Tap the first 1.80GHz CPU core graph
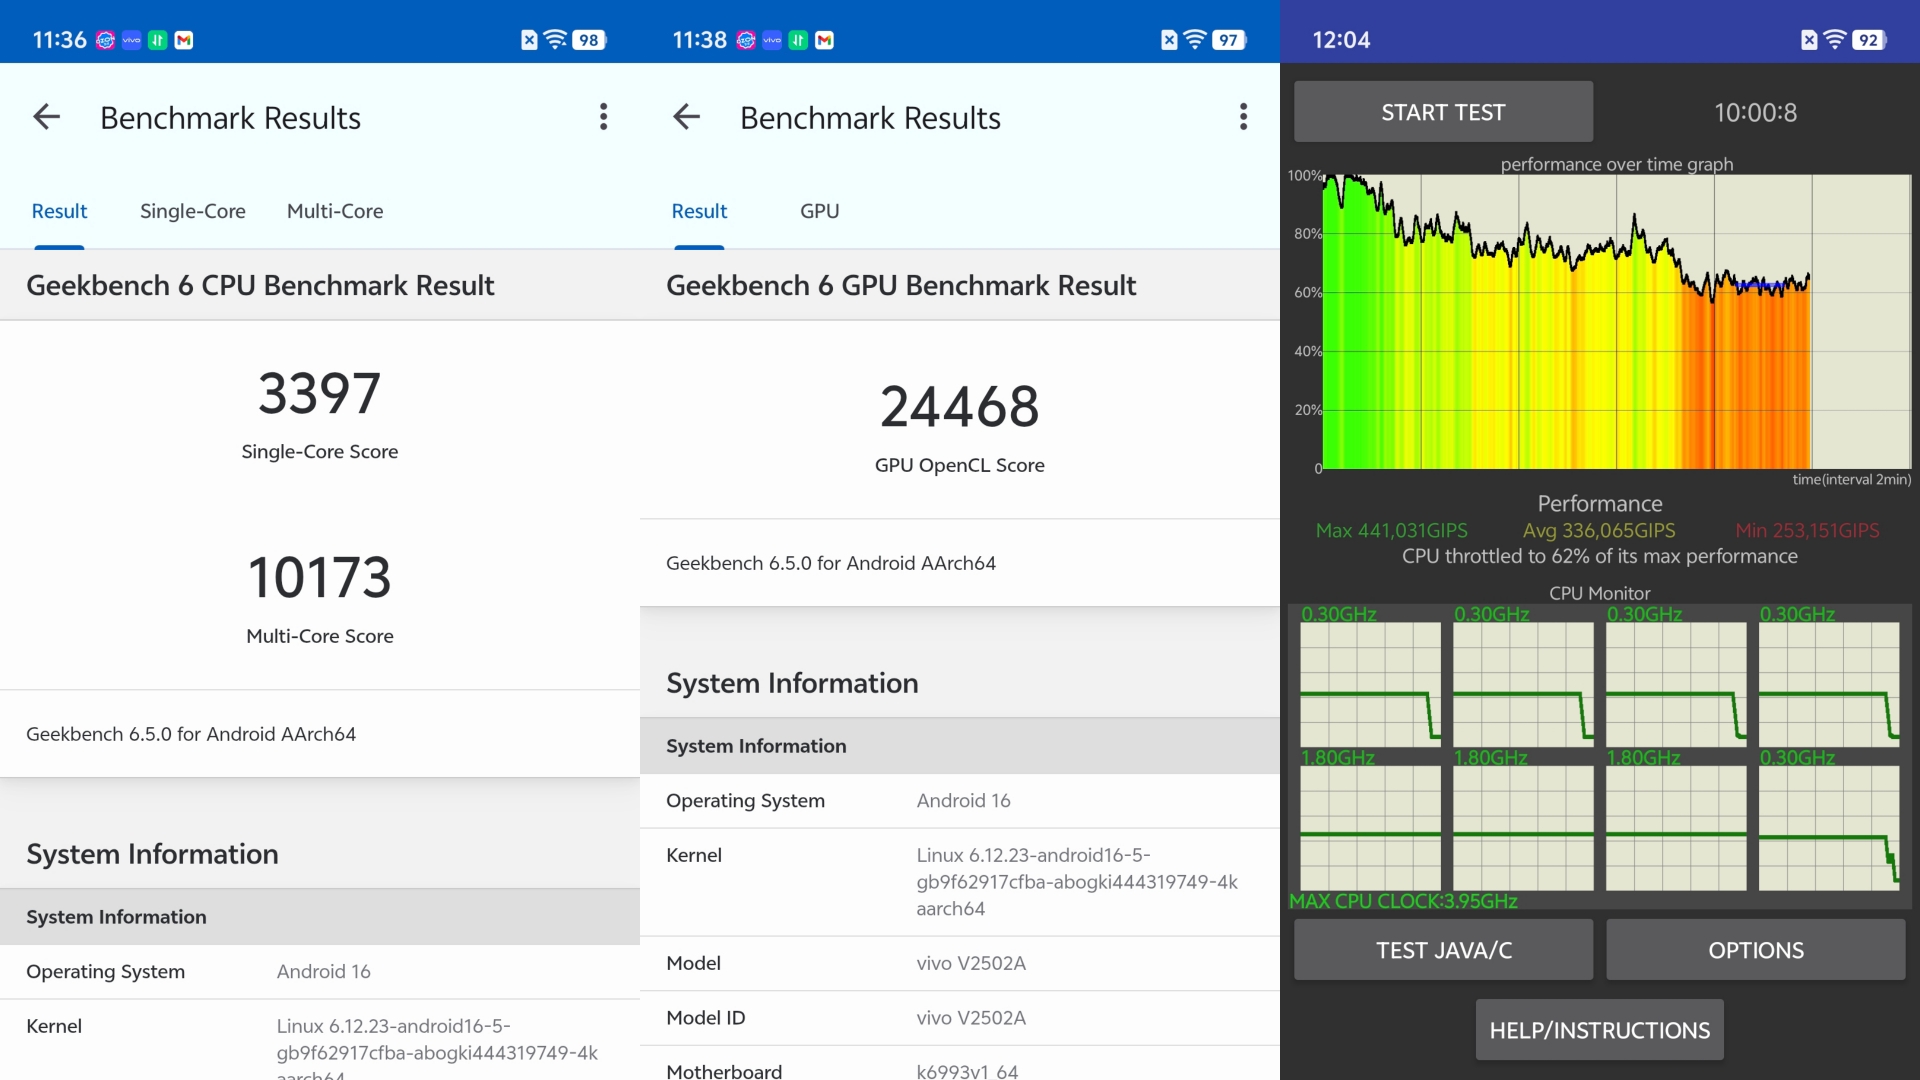 coord(1370,828)
